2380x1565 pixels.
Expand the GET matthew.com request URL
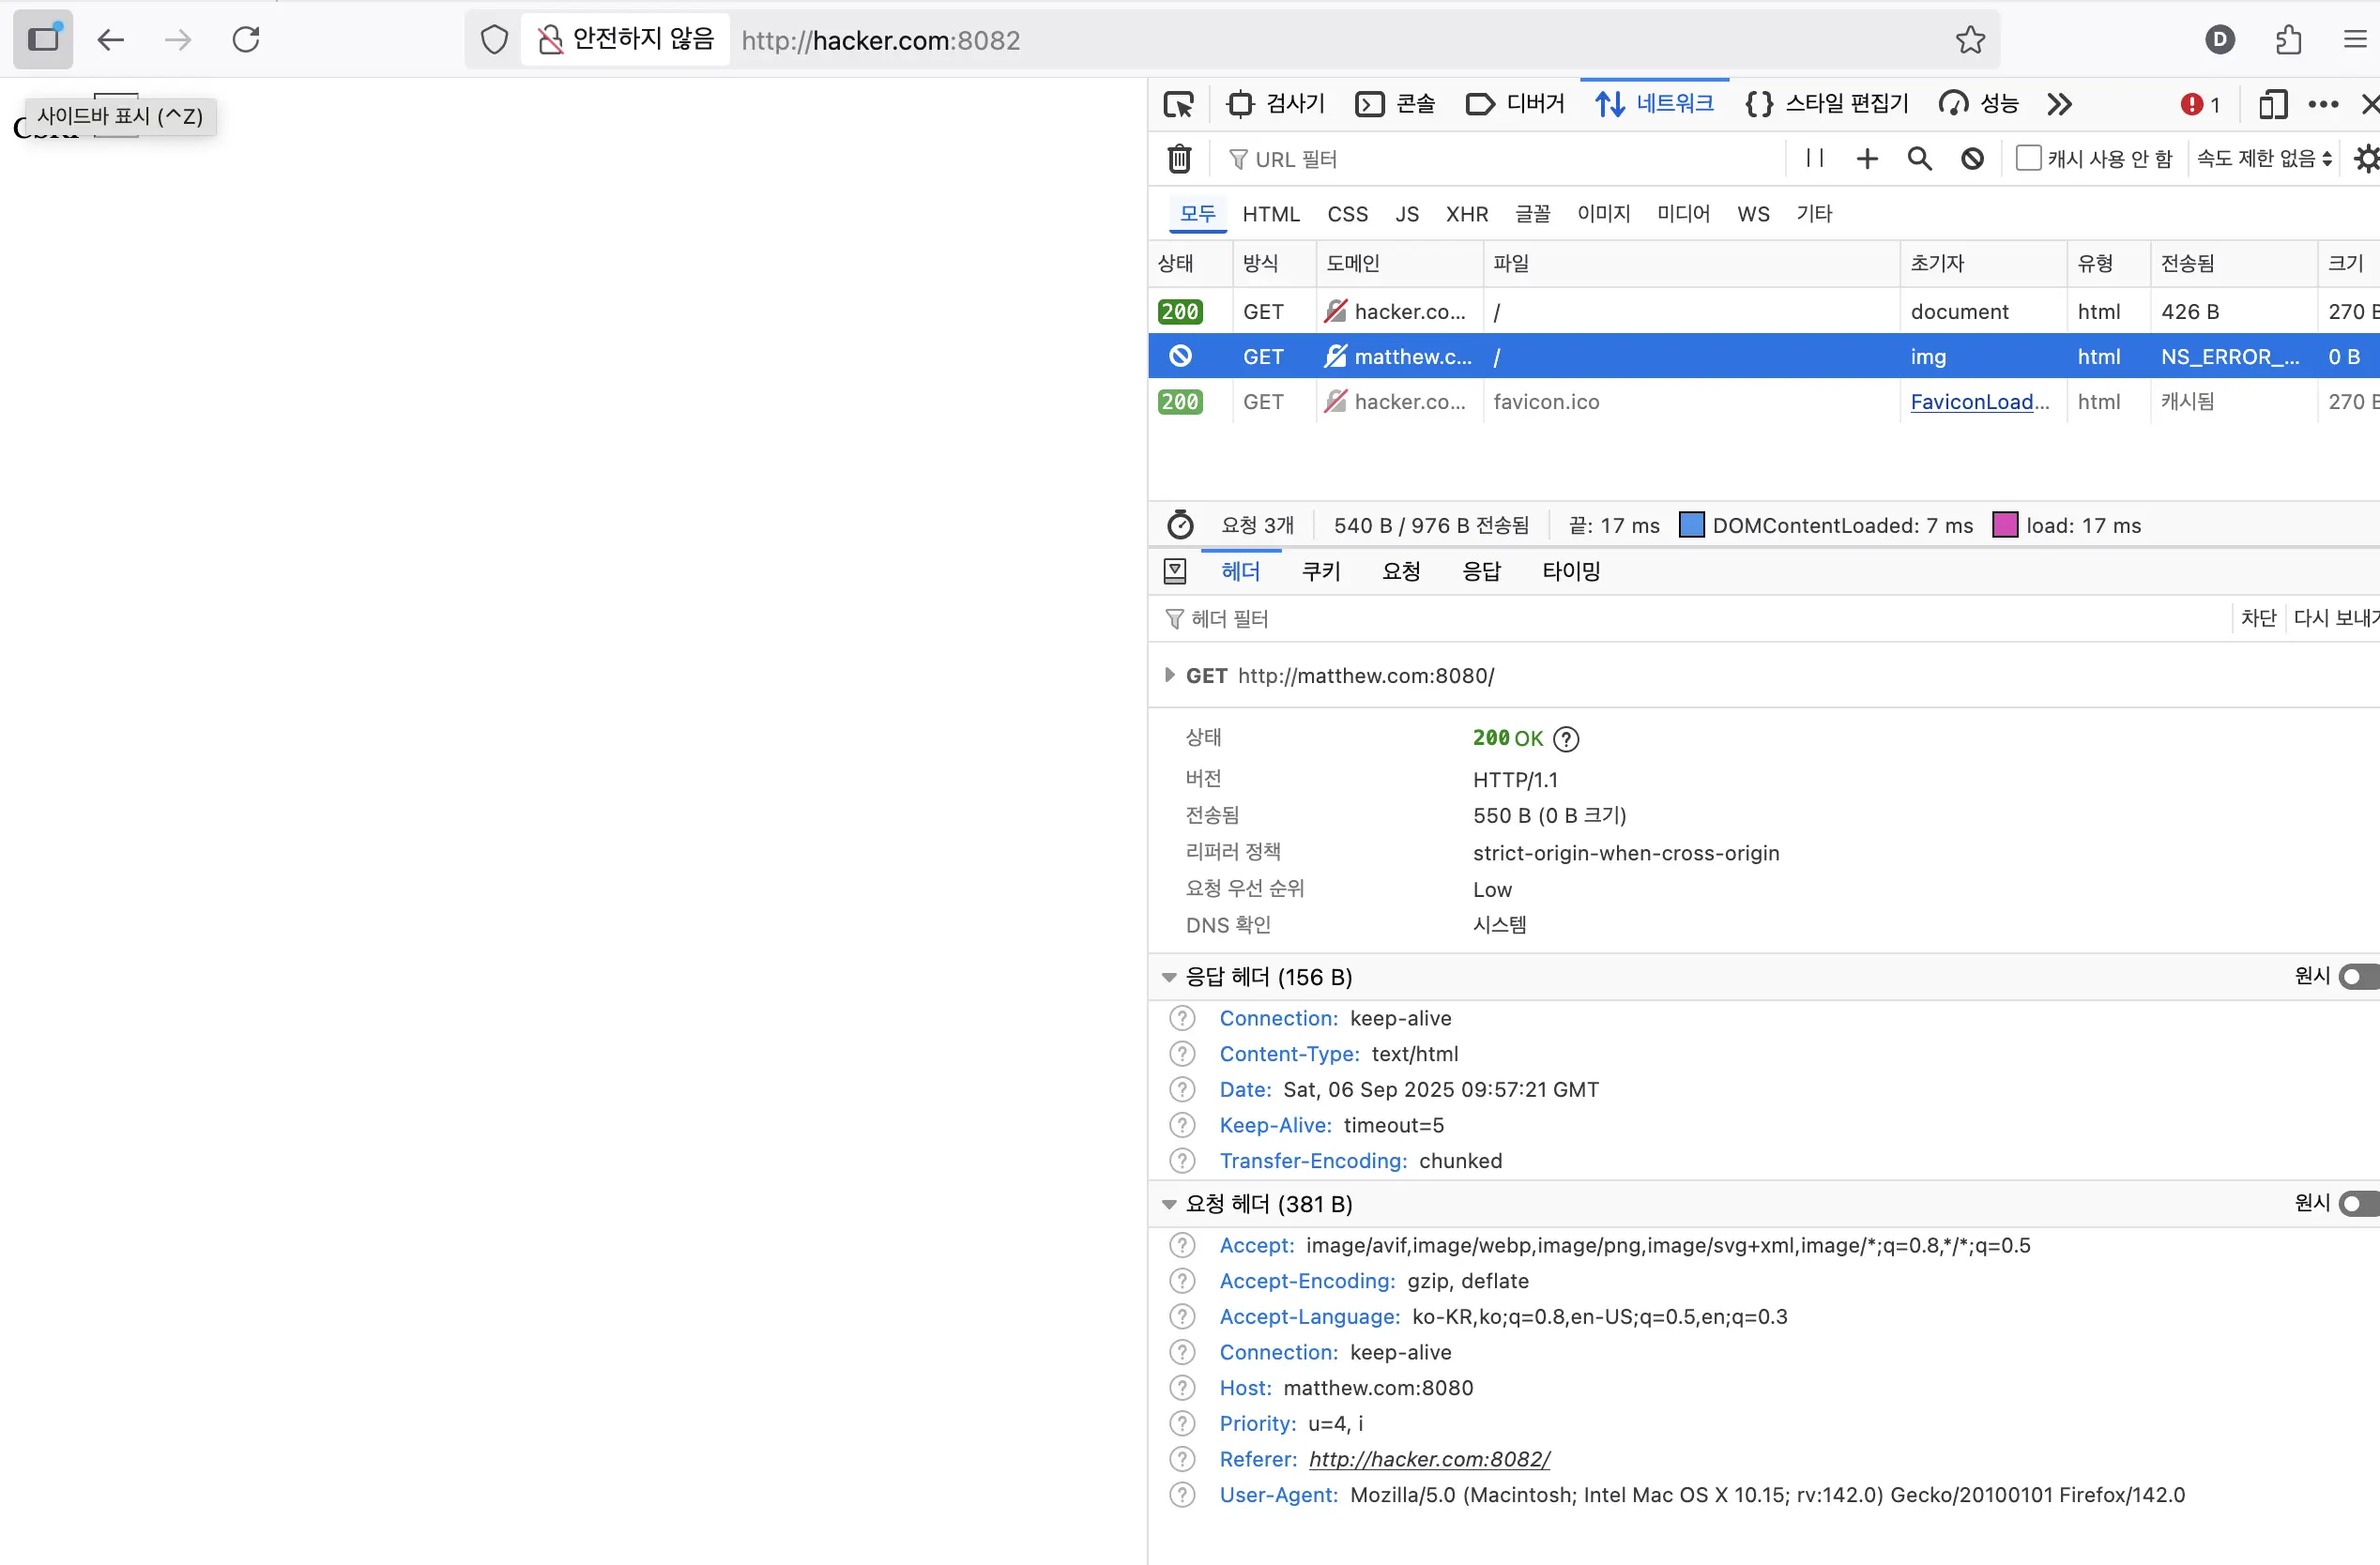point(1169,675)
